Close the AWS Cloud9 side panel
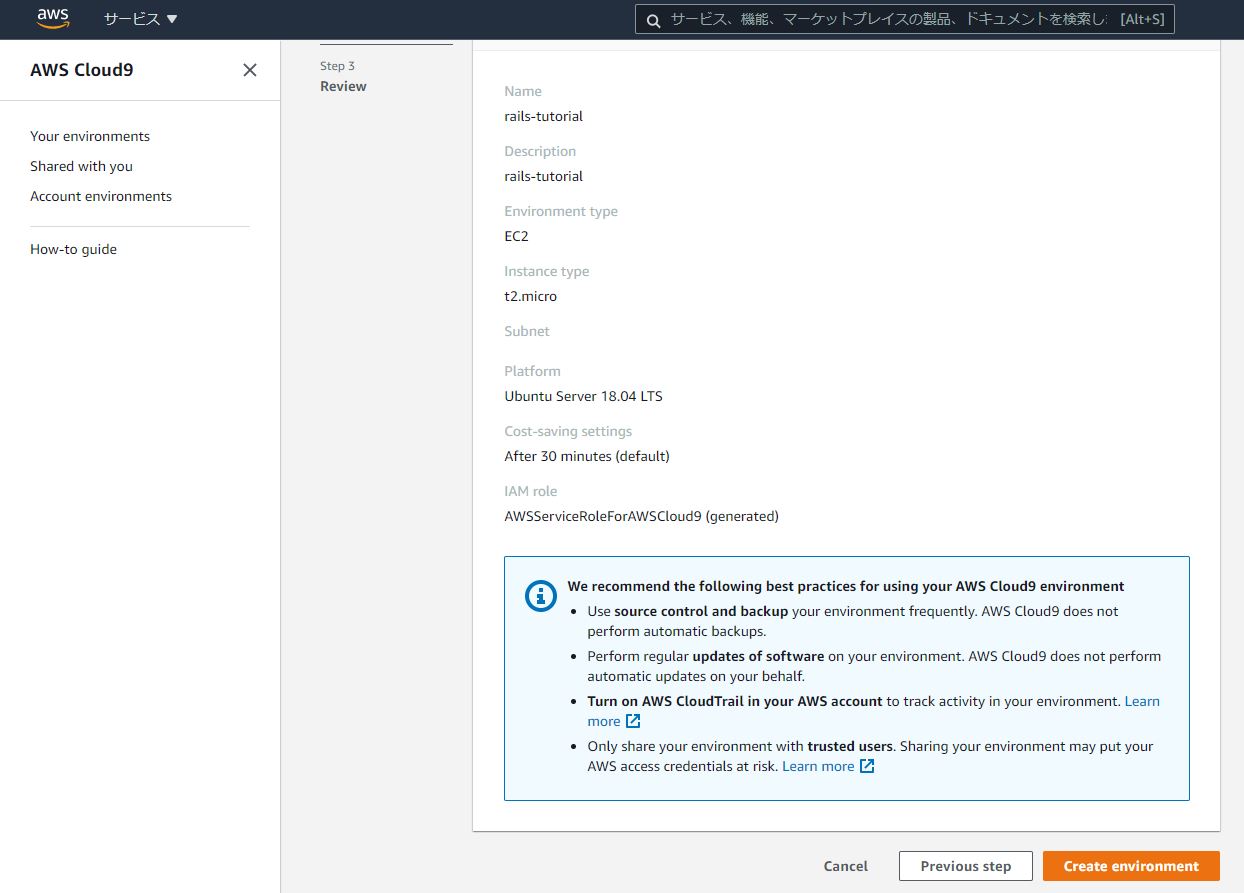Viewport: 1244px width, 893px height. (x=250, y=70)
